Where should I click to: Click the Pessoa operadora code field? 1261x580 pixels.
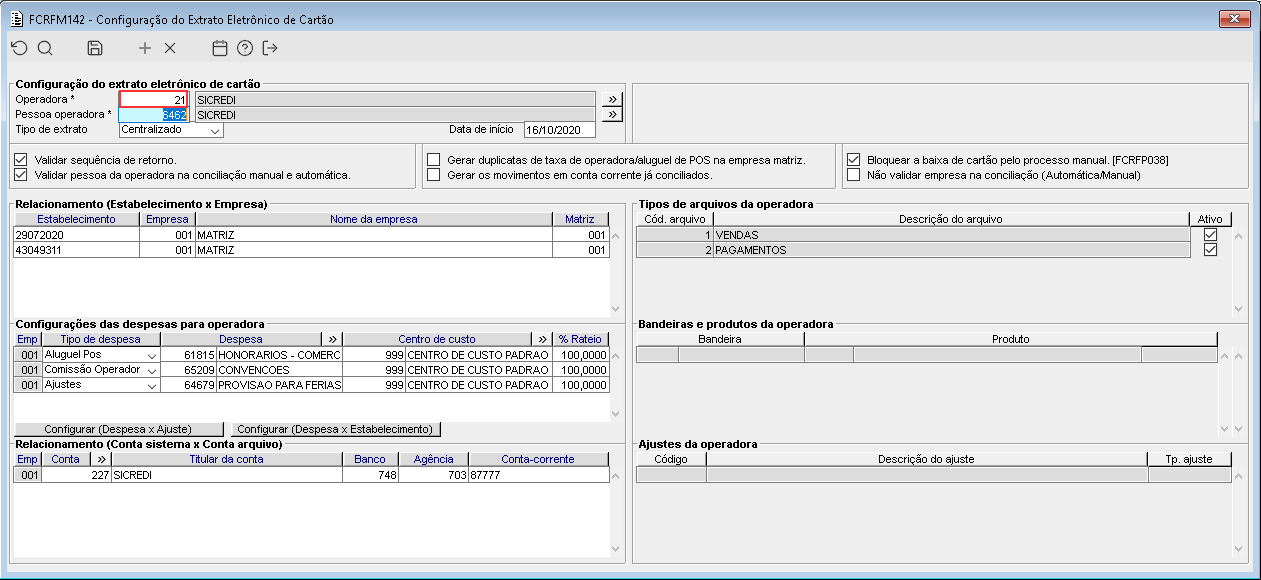(x=154, y=115)
